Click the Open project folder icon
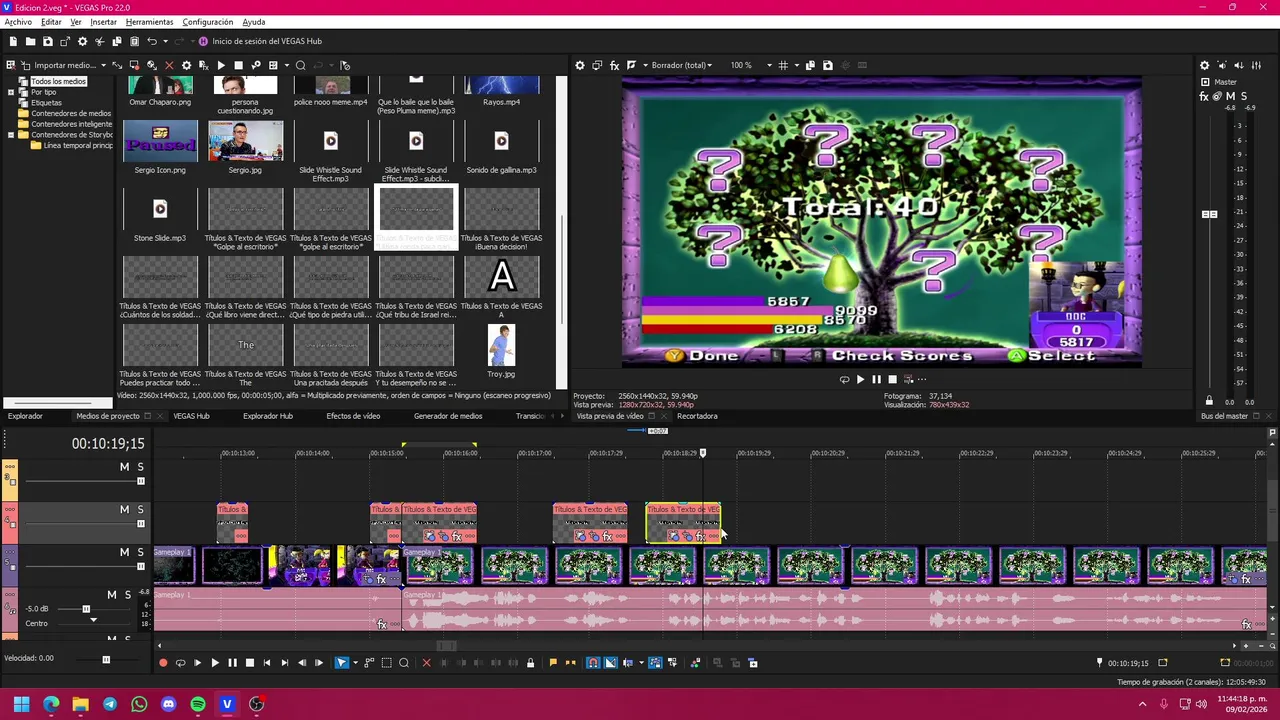1280x720 pixels. 31,41
